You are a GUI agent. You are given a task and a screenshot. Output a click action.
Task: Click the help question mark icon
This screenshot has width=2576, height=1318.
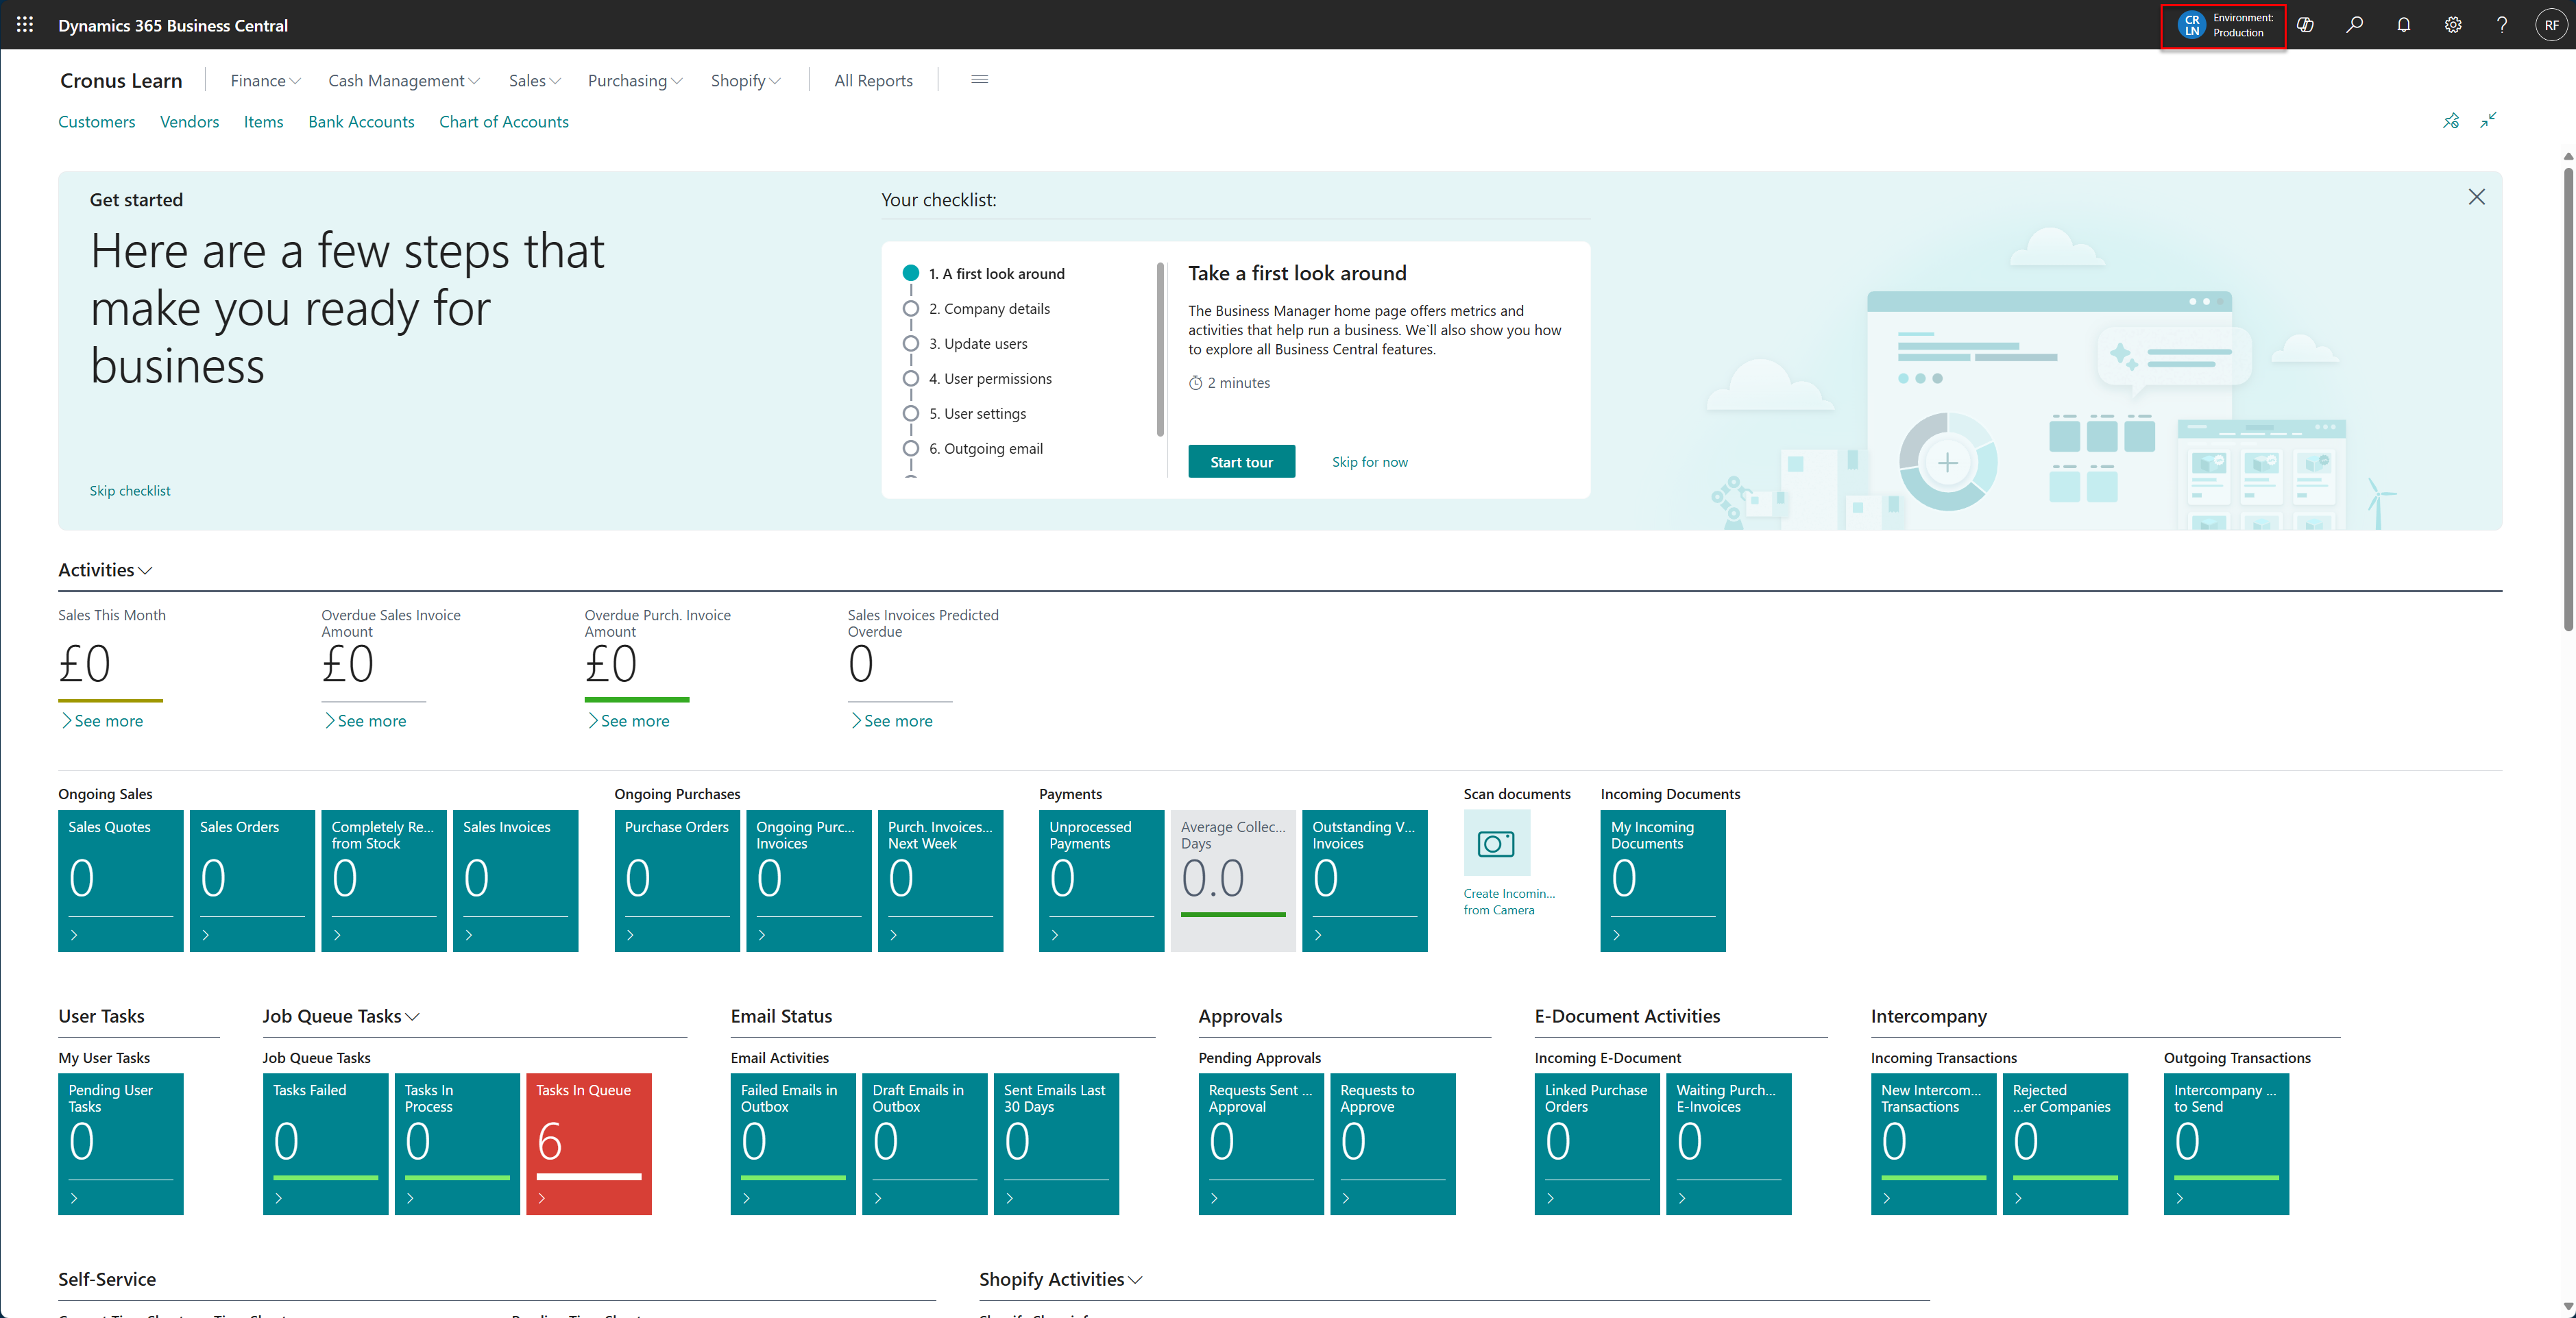(2502, 25)
